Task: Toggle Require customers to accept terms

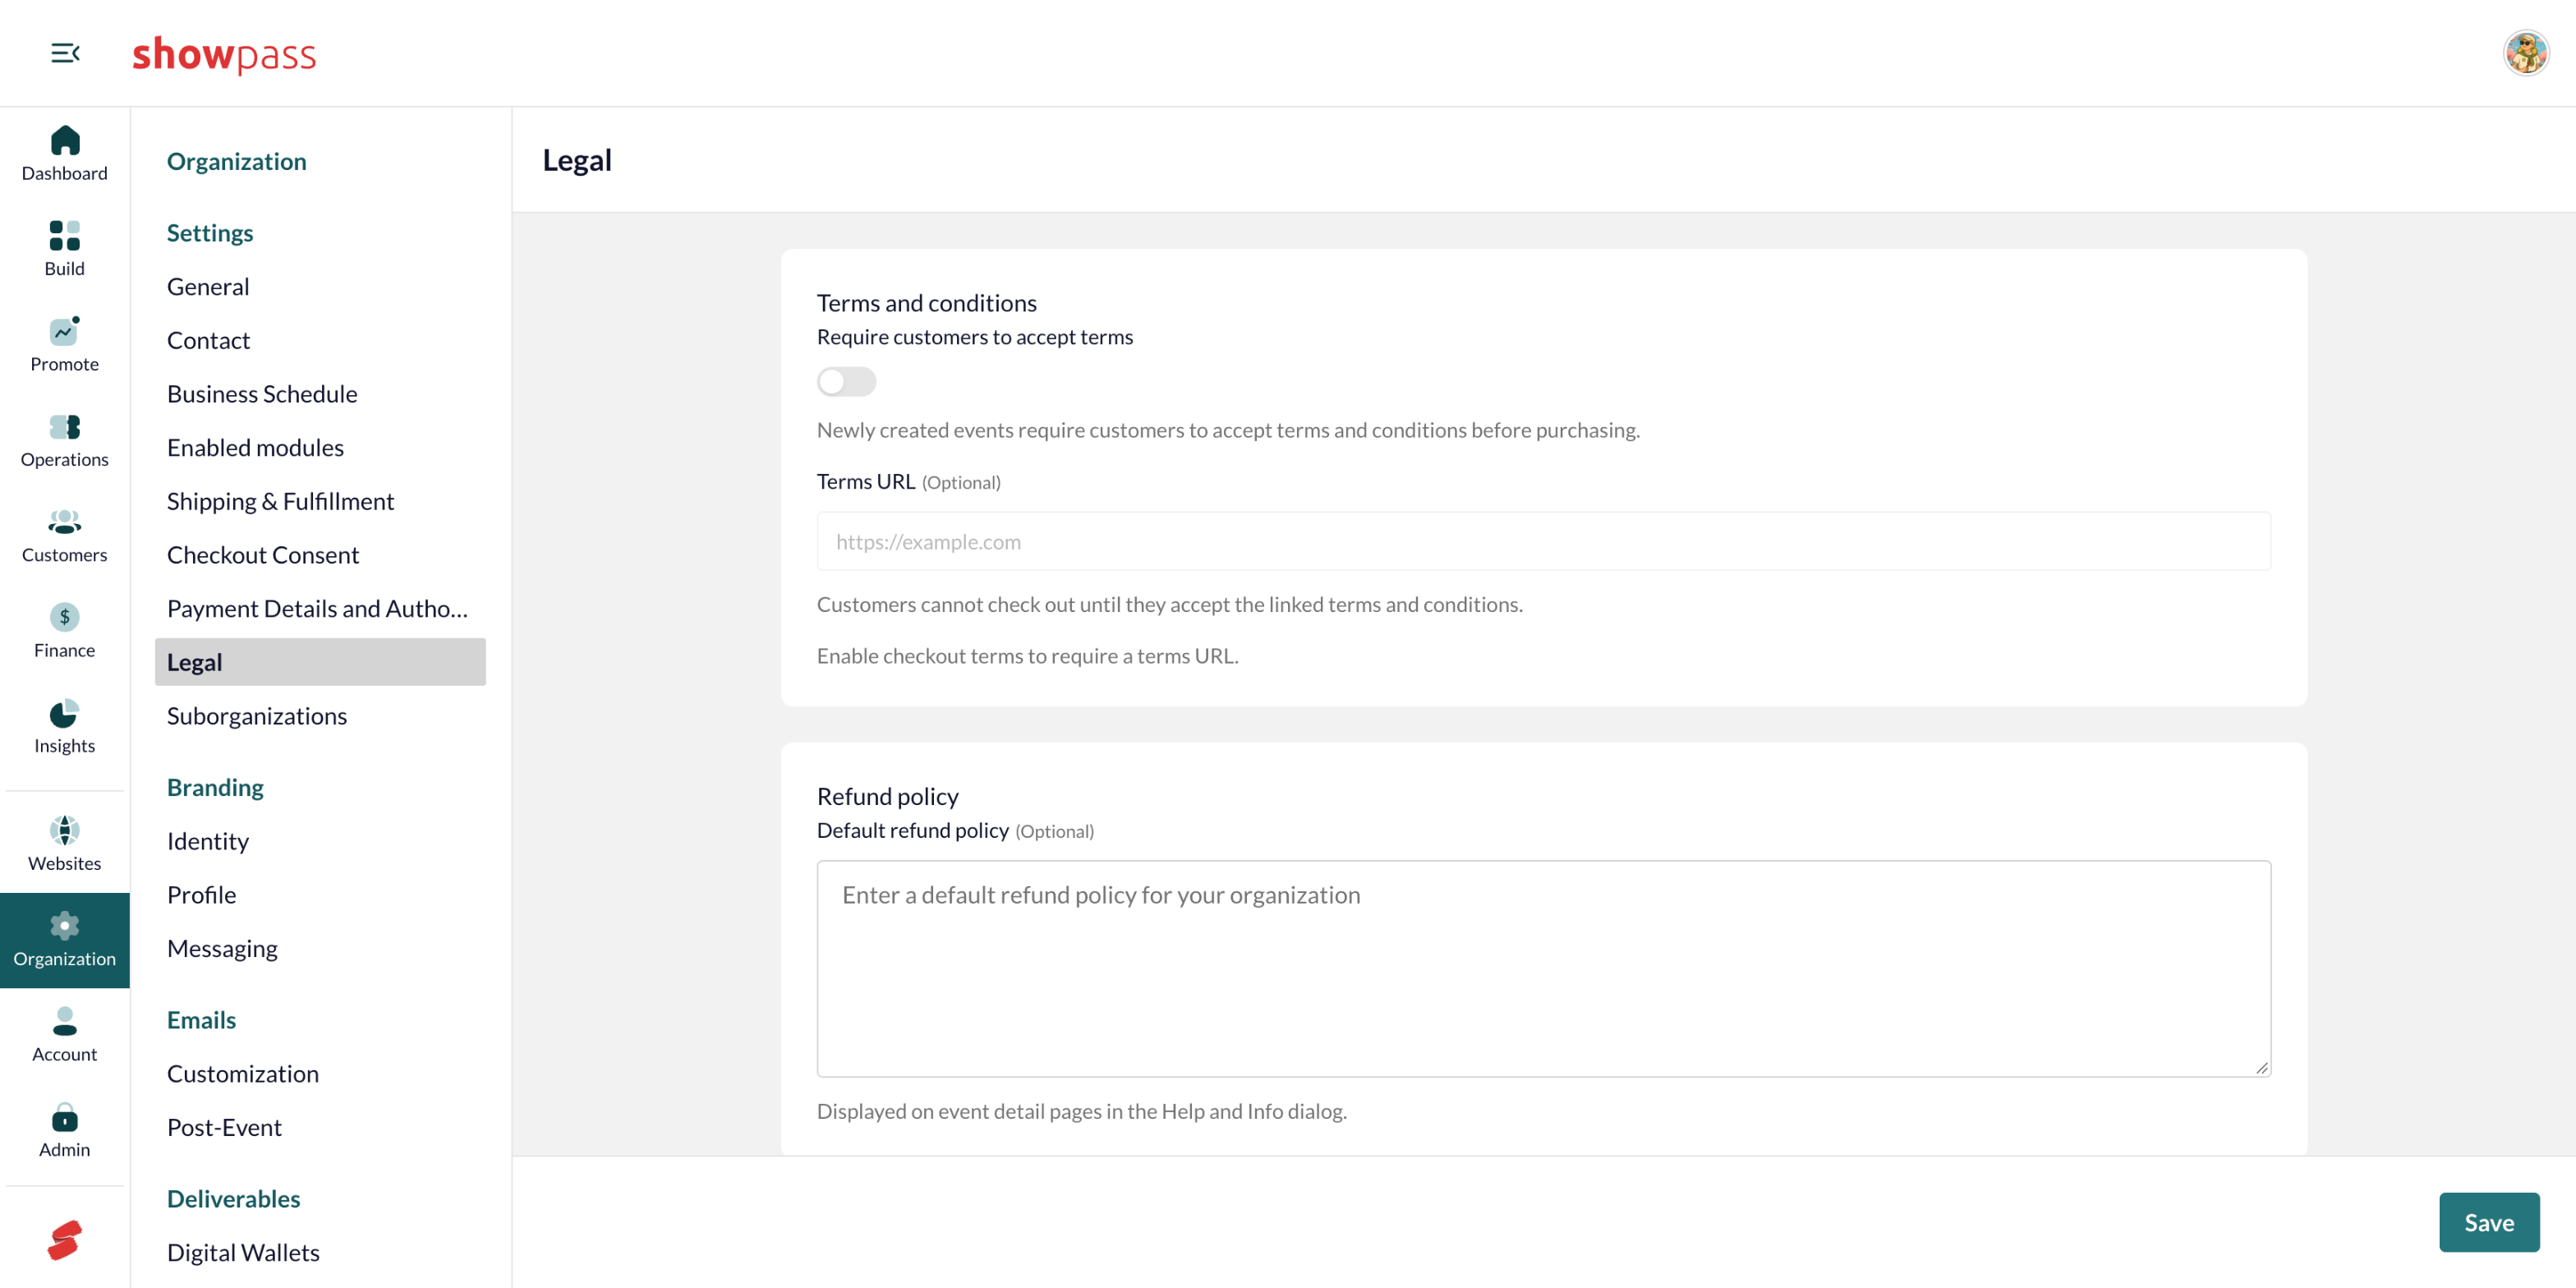Action: 846,382
